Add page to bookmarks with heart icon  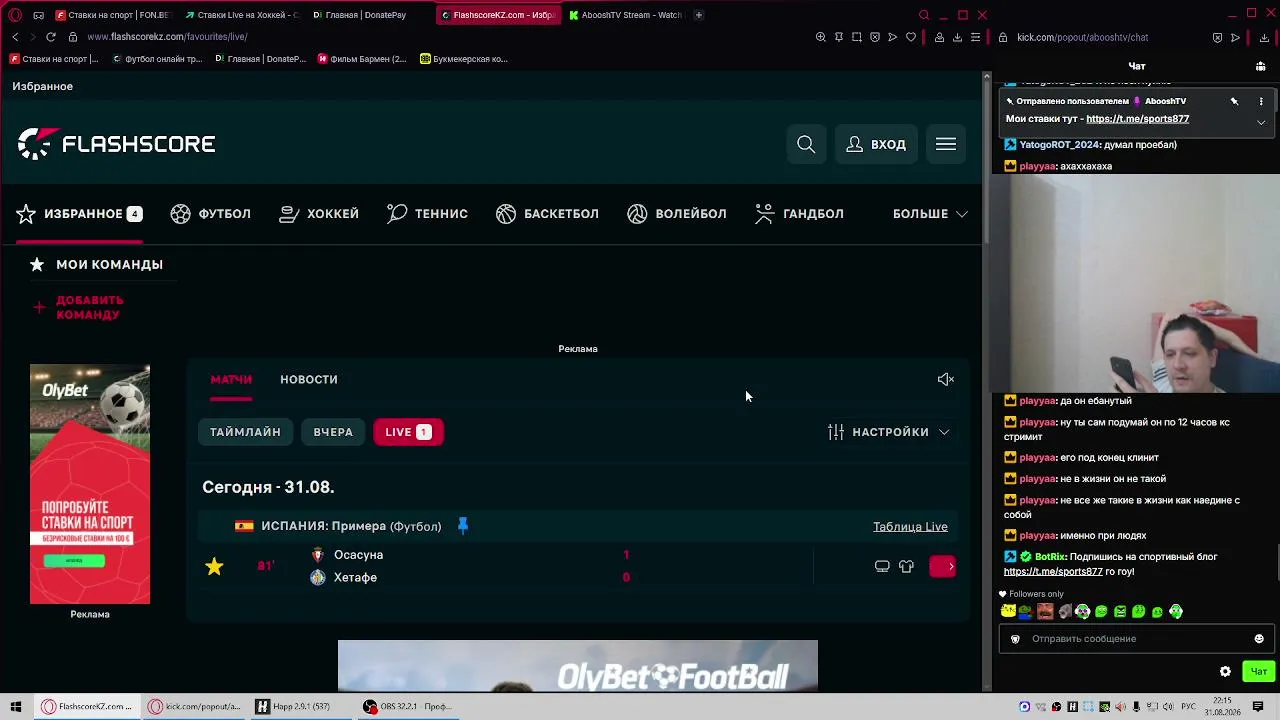point(911,37)
